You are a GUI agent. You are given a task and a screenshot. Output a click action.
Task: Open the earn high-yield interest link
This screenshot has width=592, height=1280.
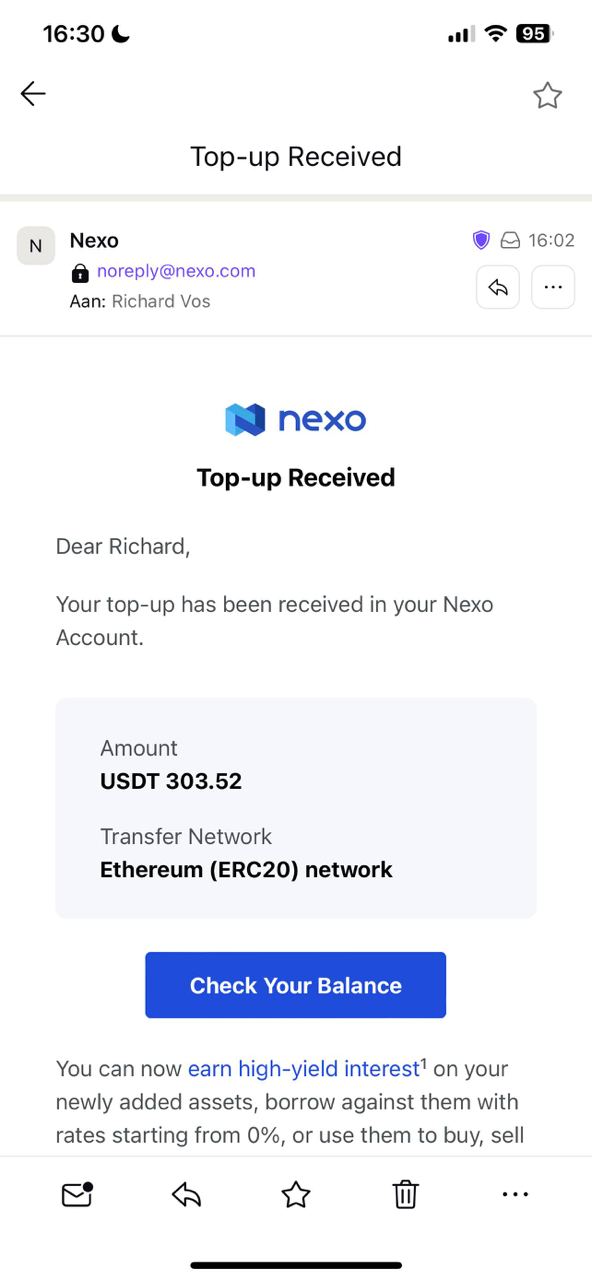(303, 1068)
